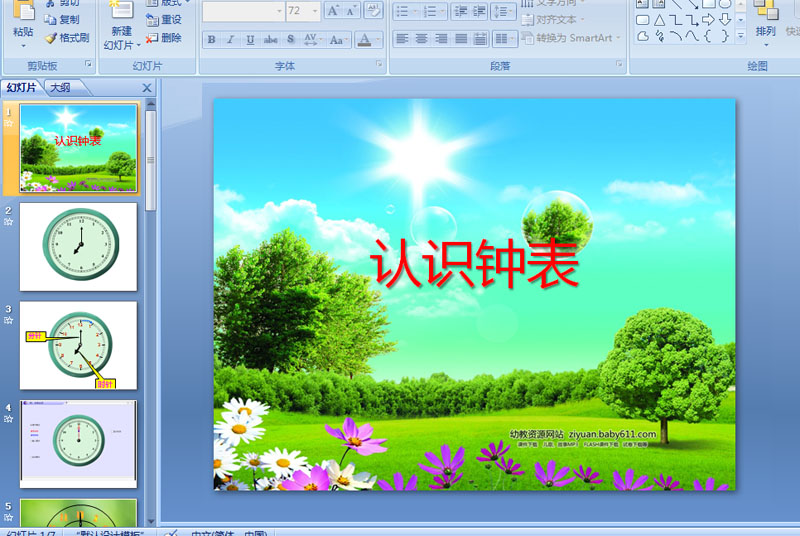The image size is (800, 536).
Task: Reset the slide with 重设
Action: 164,19
